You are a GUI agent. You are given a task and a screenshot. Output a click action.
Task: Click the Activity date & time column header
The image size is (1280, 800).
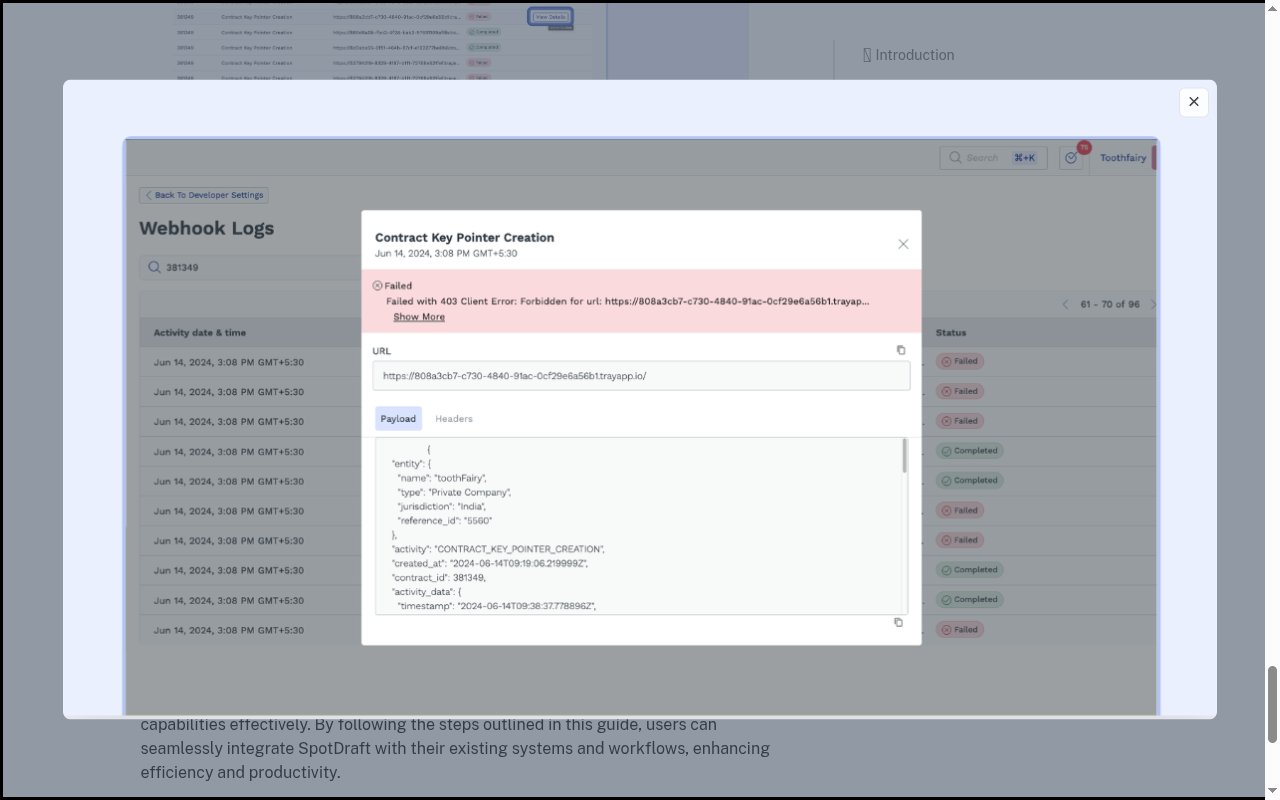(x=200, y=332)
